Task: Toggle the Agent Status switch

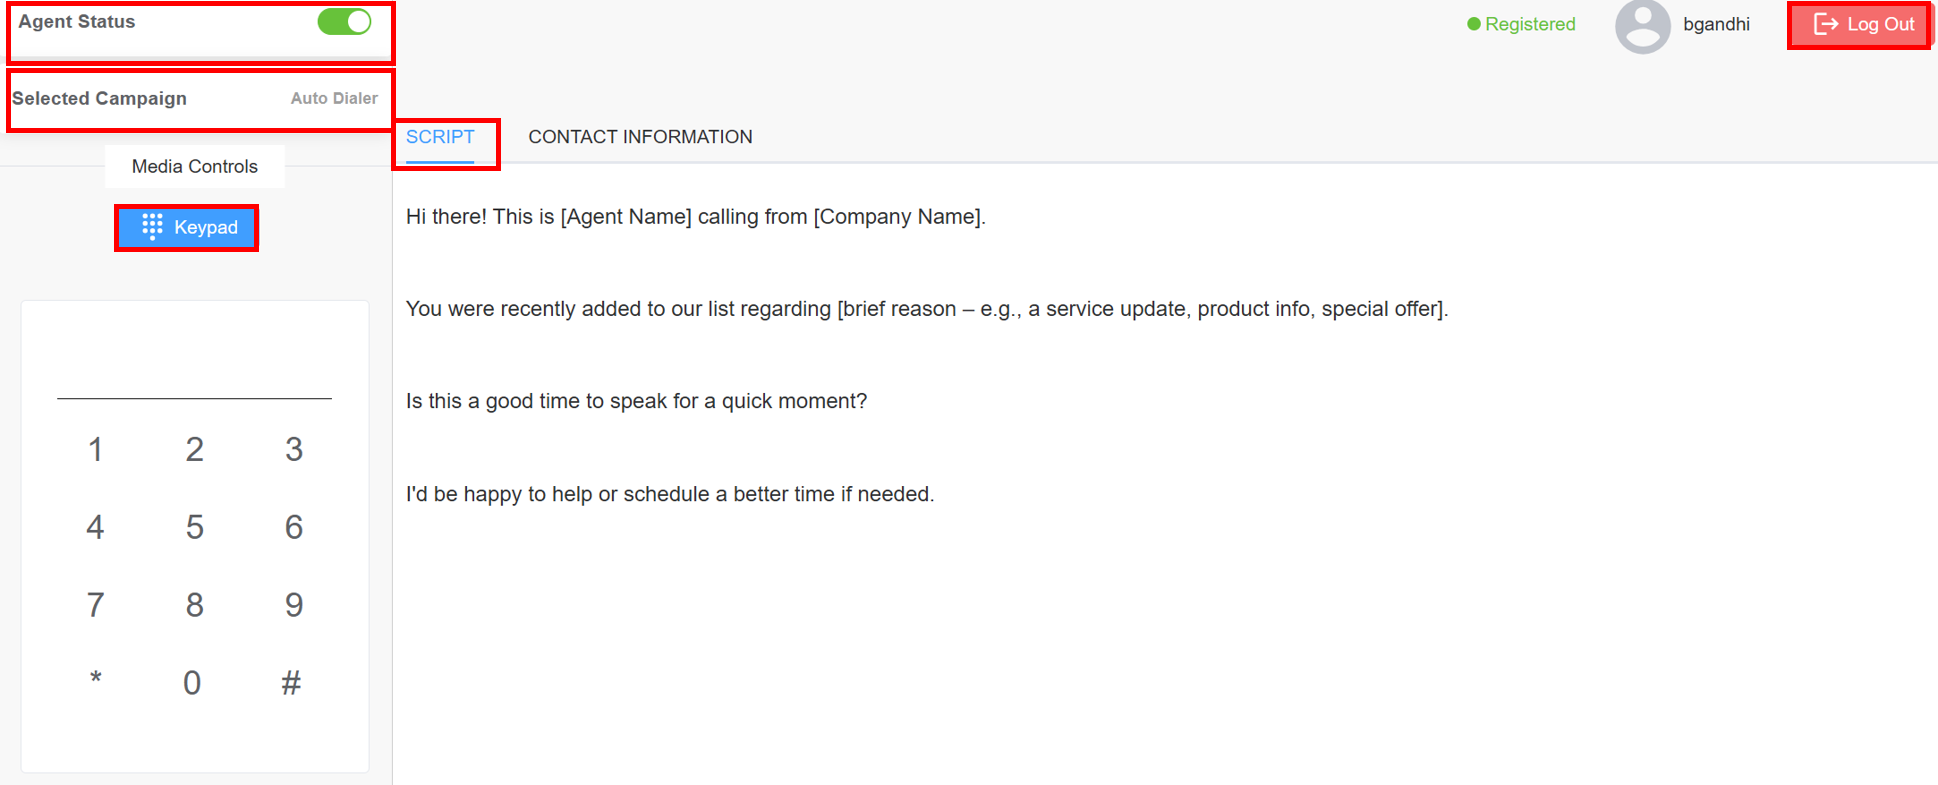Action: (344, 22)
